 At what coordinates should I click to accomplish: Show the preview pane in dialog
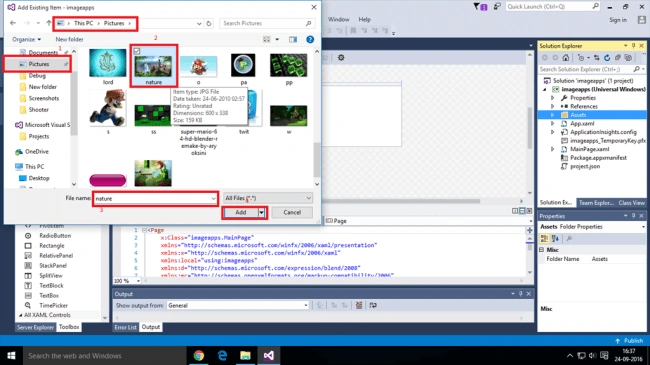click(293, 39)
